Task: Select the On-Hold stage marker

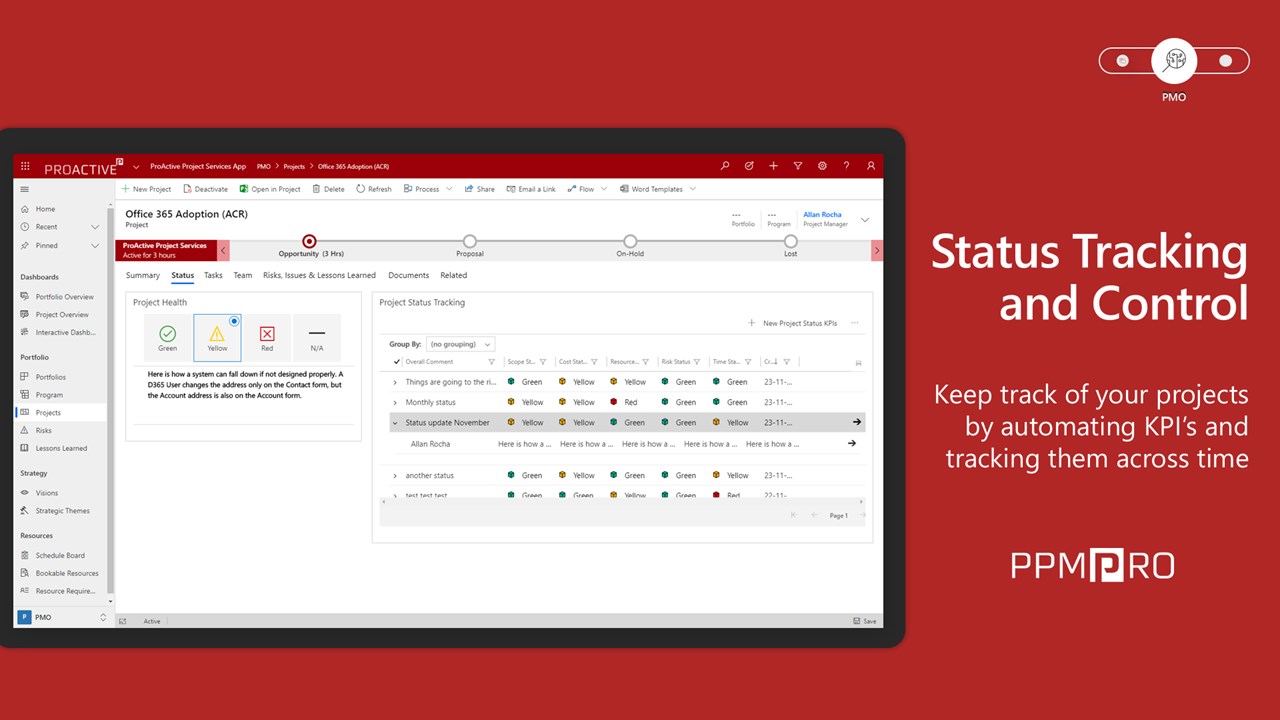Action: click(630, 241)
